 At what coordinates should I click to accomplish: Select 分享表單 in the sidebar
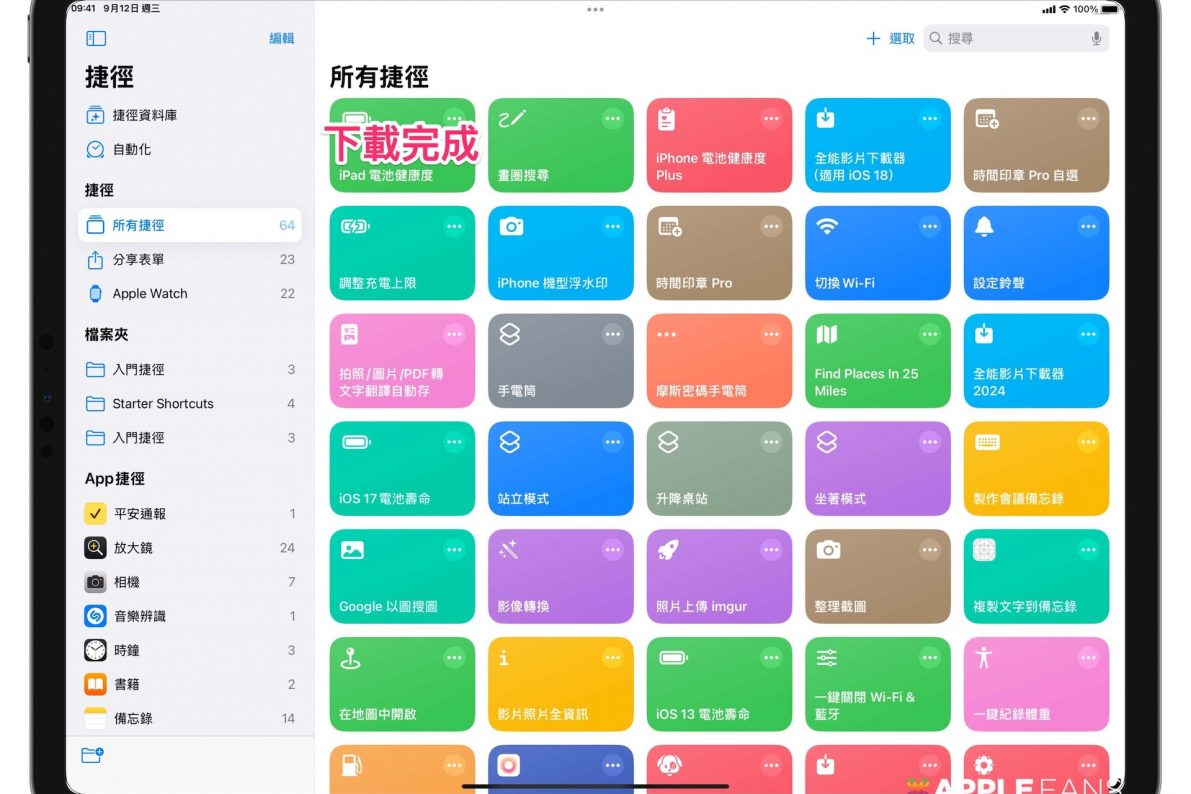coord(138,259)
